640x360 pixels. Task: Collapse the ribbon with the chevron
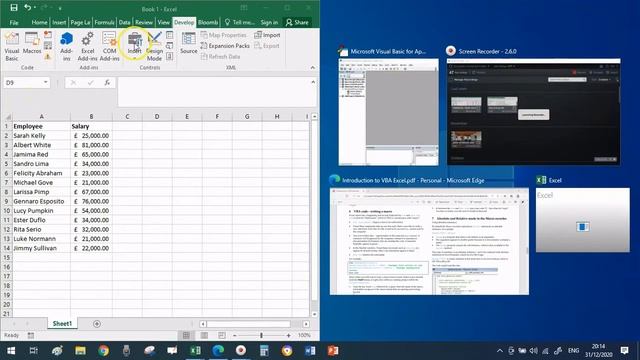(x=313, y=67)
